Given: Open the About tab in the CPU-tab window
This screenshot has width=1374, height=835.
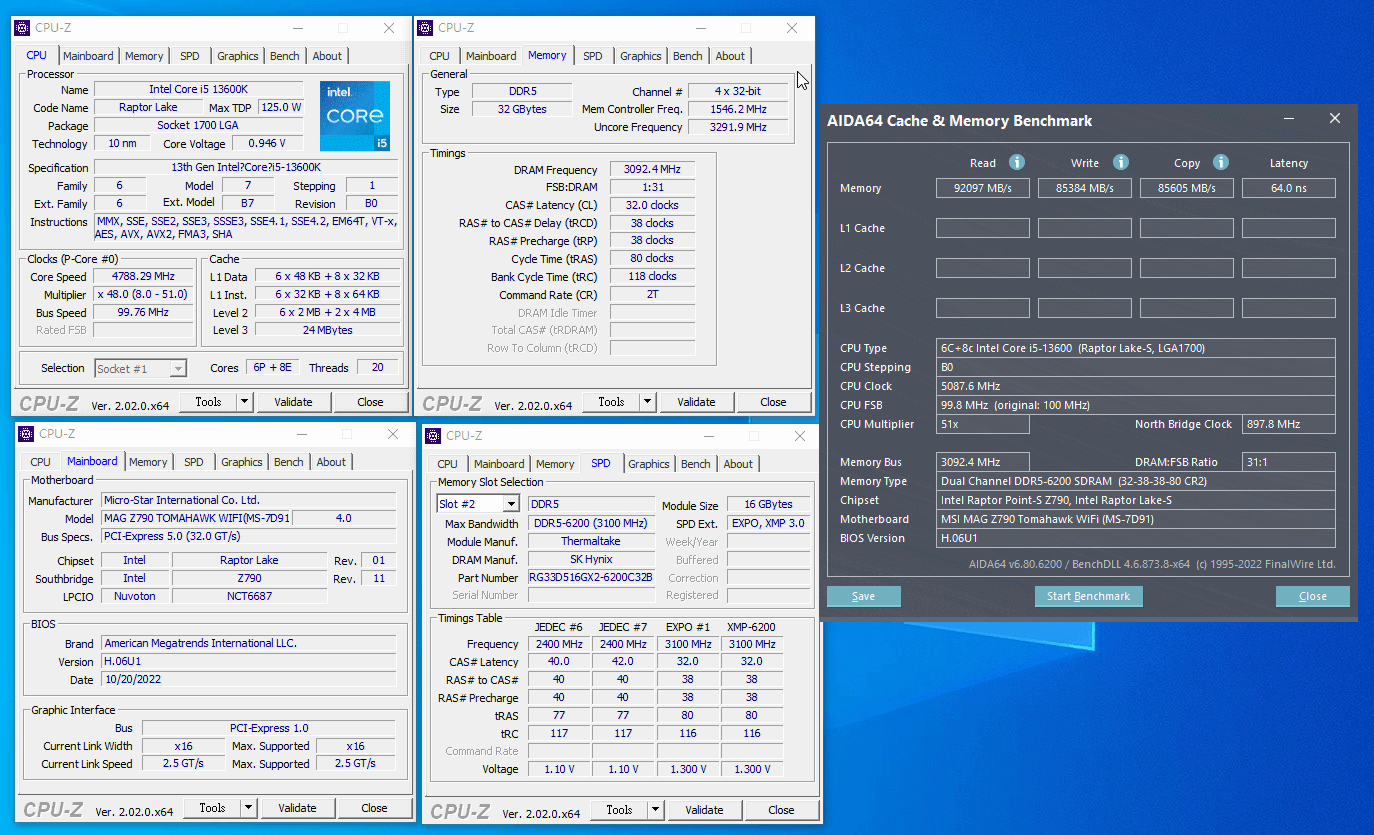Looking at the screenshot, I should point(327,56).
